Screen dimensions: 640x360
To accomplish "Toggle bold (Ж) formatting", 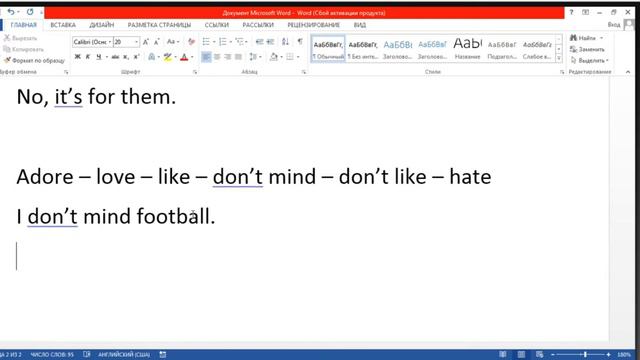I will [77, 57].
